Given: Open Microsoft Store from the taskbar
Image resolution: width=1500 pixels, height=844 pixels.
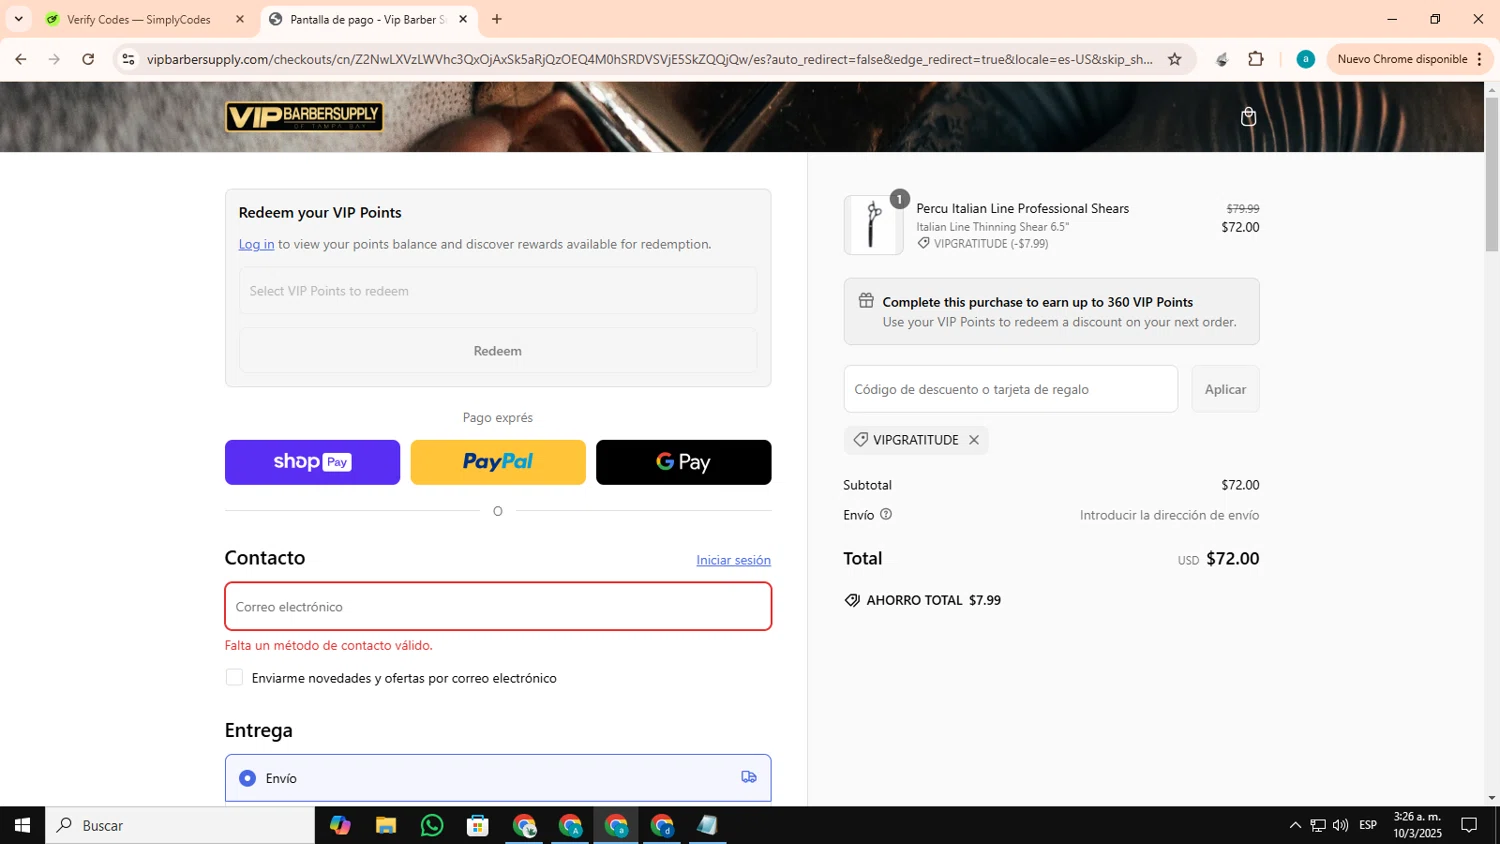Looking at the screenshot, I should [x=478, y=825].
